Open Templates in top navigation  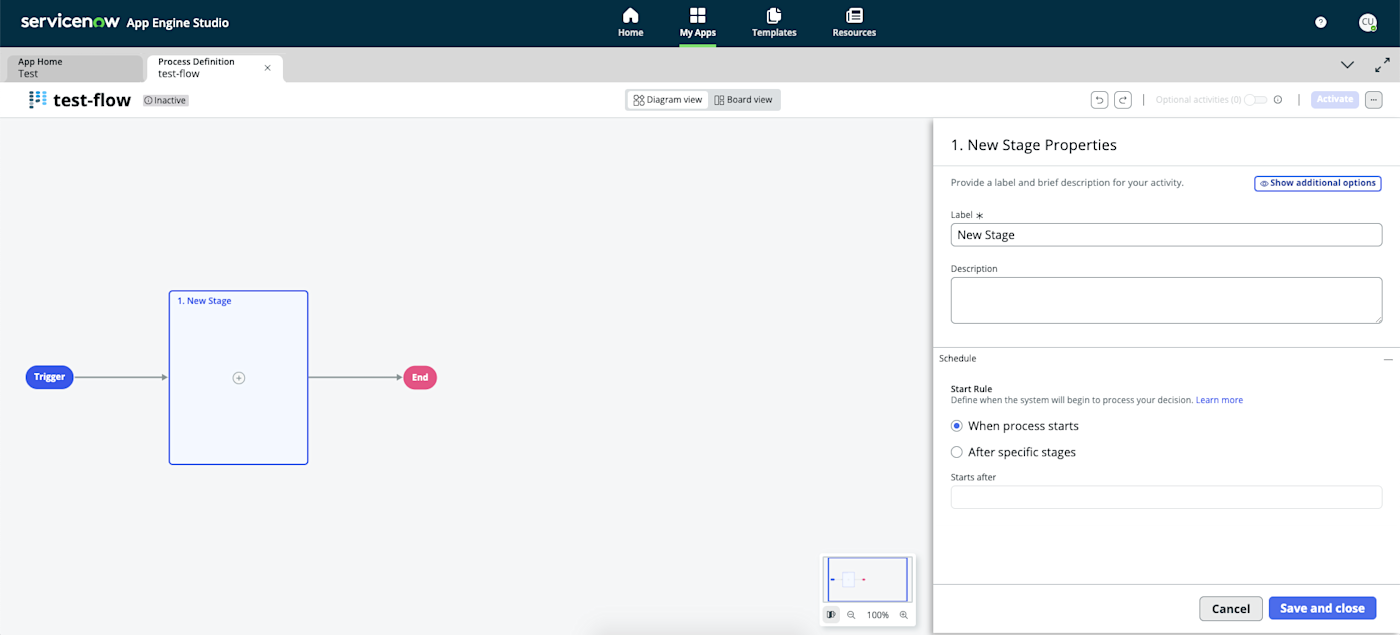[774, 22]
